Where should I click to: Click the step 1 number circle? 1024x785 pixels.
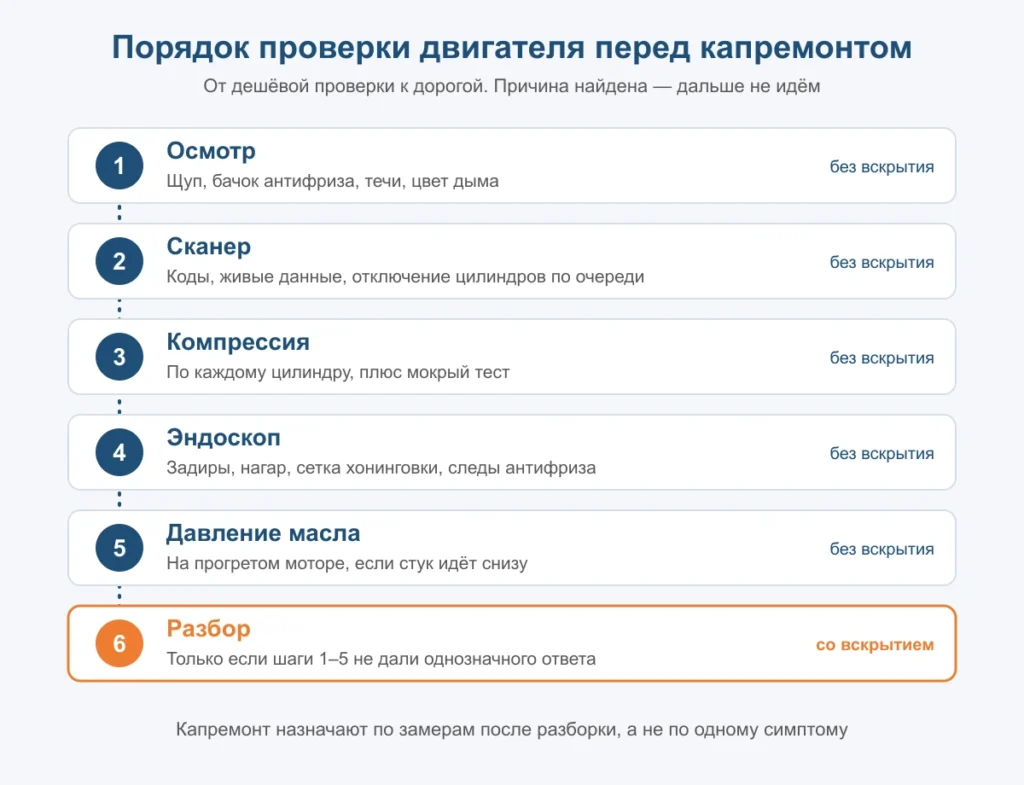(x=120, y=166)
